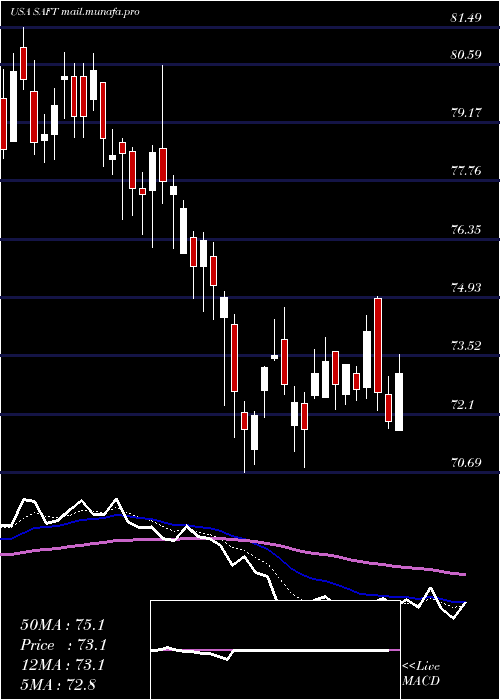Click the 50MA : 75.1 readout
The width and height of the screenshot is (500, 700).
(62, 625)
